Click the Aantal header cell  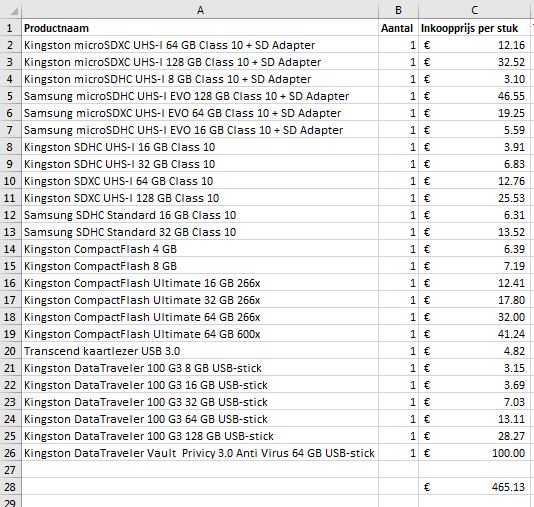pyautogui.click(x=398, y=28)
